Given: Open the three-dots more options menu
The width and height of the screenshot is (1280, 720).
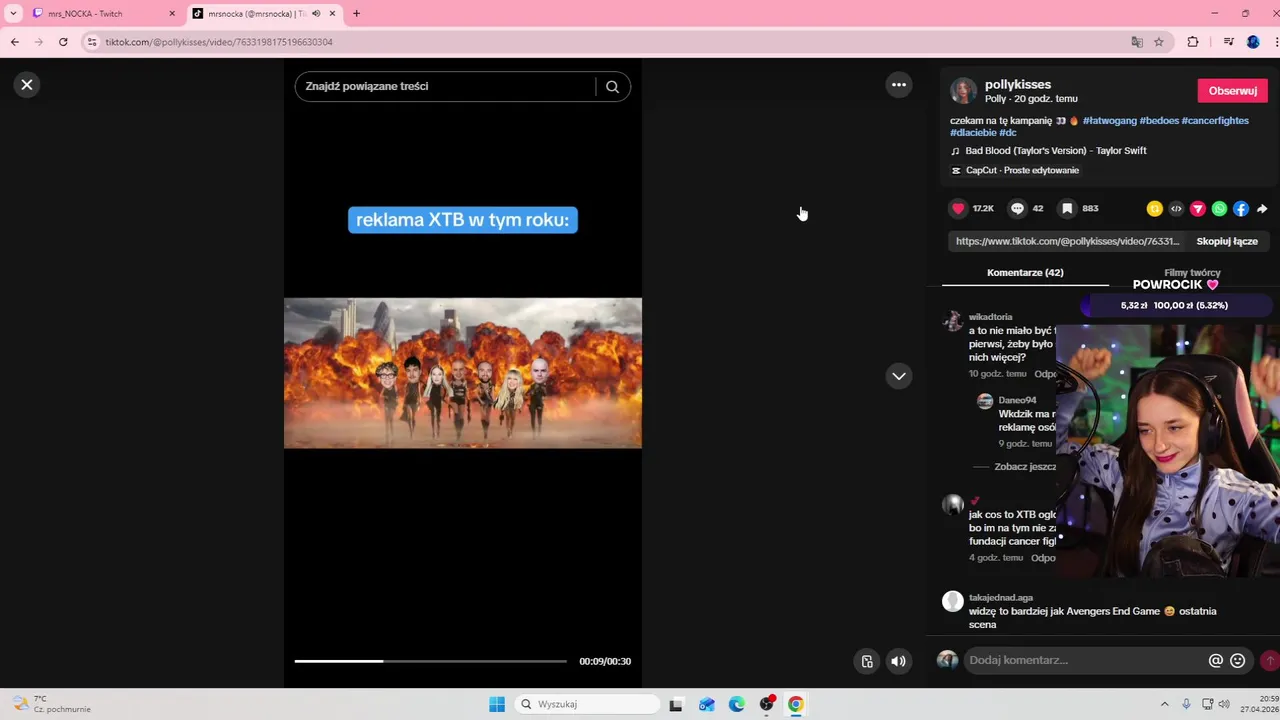Looking at the screenshot, I should coord(899,85).
